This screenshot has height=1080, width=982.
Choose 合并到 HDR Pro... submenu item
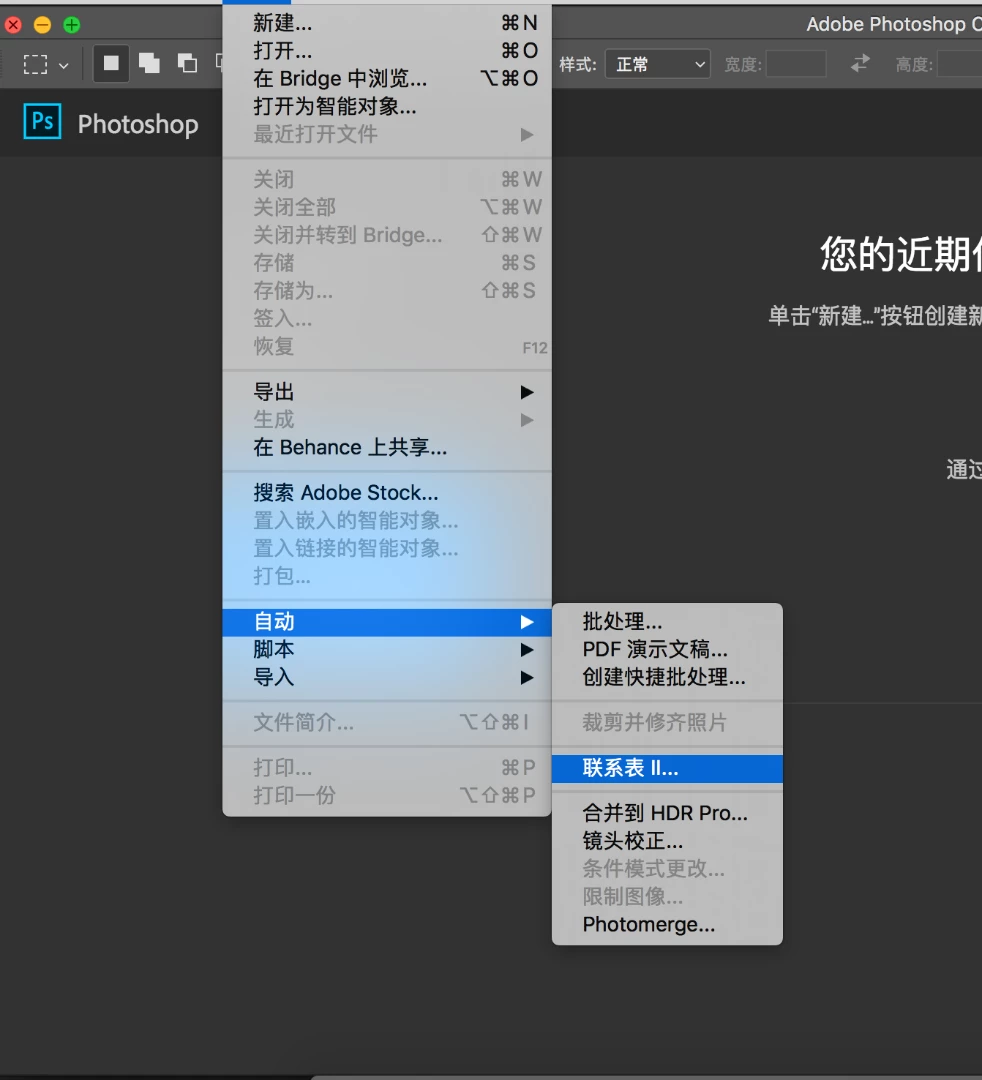click(x=667, y=813)
